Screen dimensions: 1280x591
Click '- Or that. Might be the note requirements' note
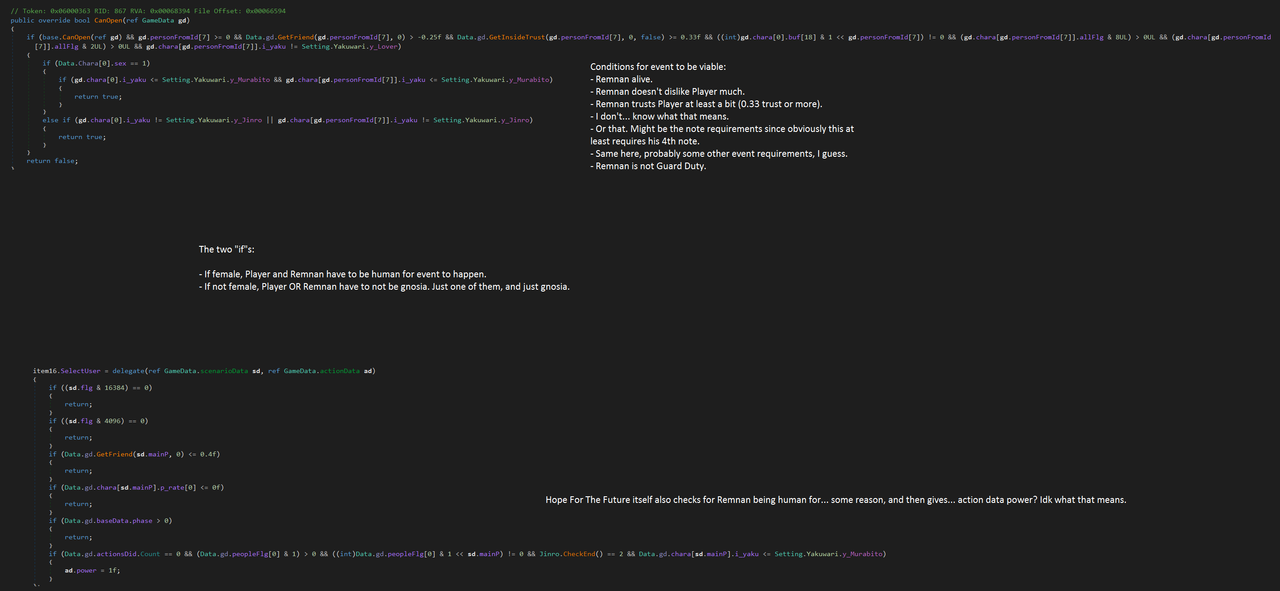pyautogui.click(x=722, y=129)
